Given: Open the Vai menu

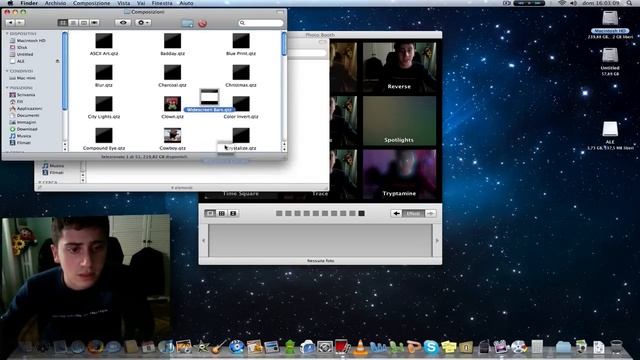Looking at the screenshot, I should point(141,3).
